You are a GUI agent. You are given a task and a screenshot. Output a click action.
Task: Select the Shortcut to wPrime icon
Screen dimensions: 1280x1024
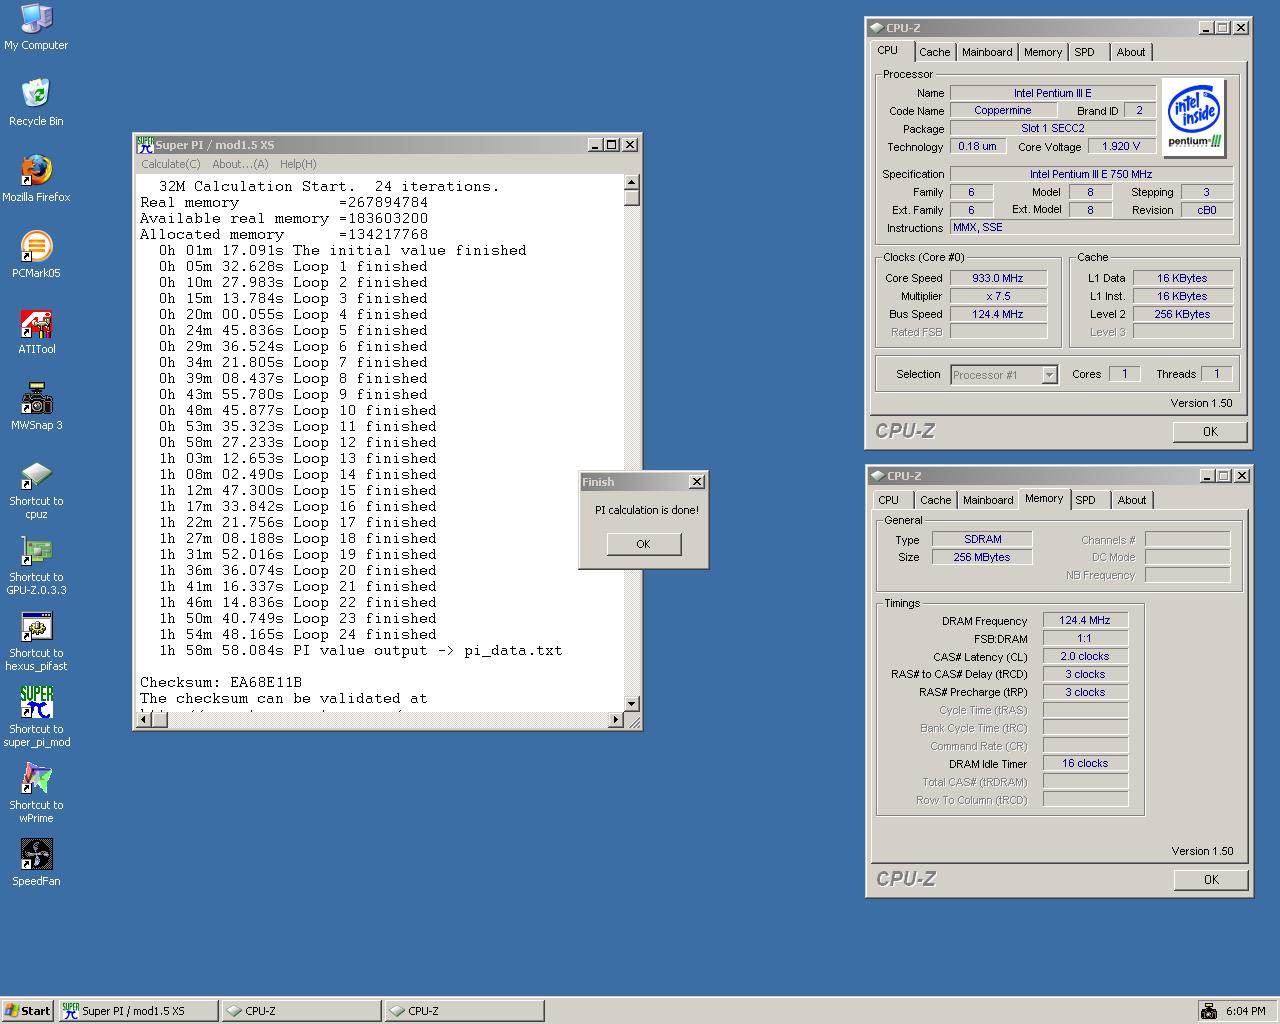tap(36, 793)
